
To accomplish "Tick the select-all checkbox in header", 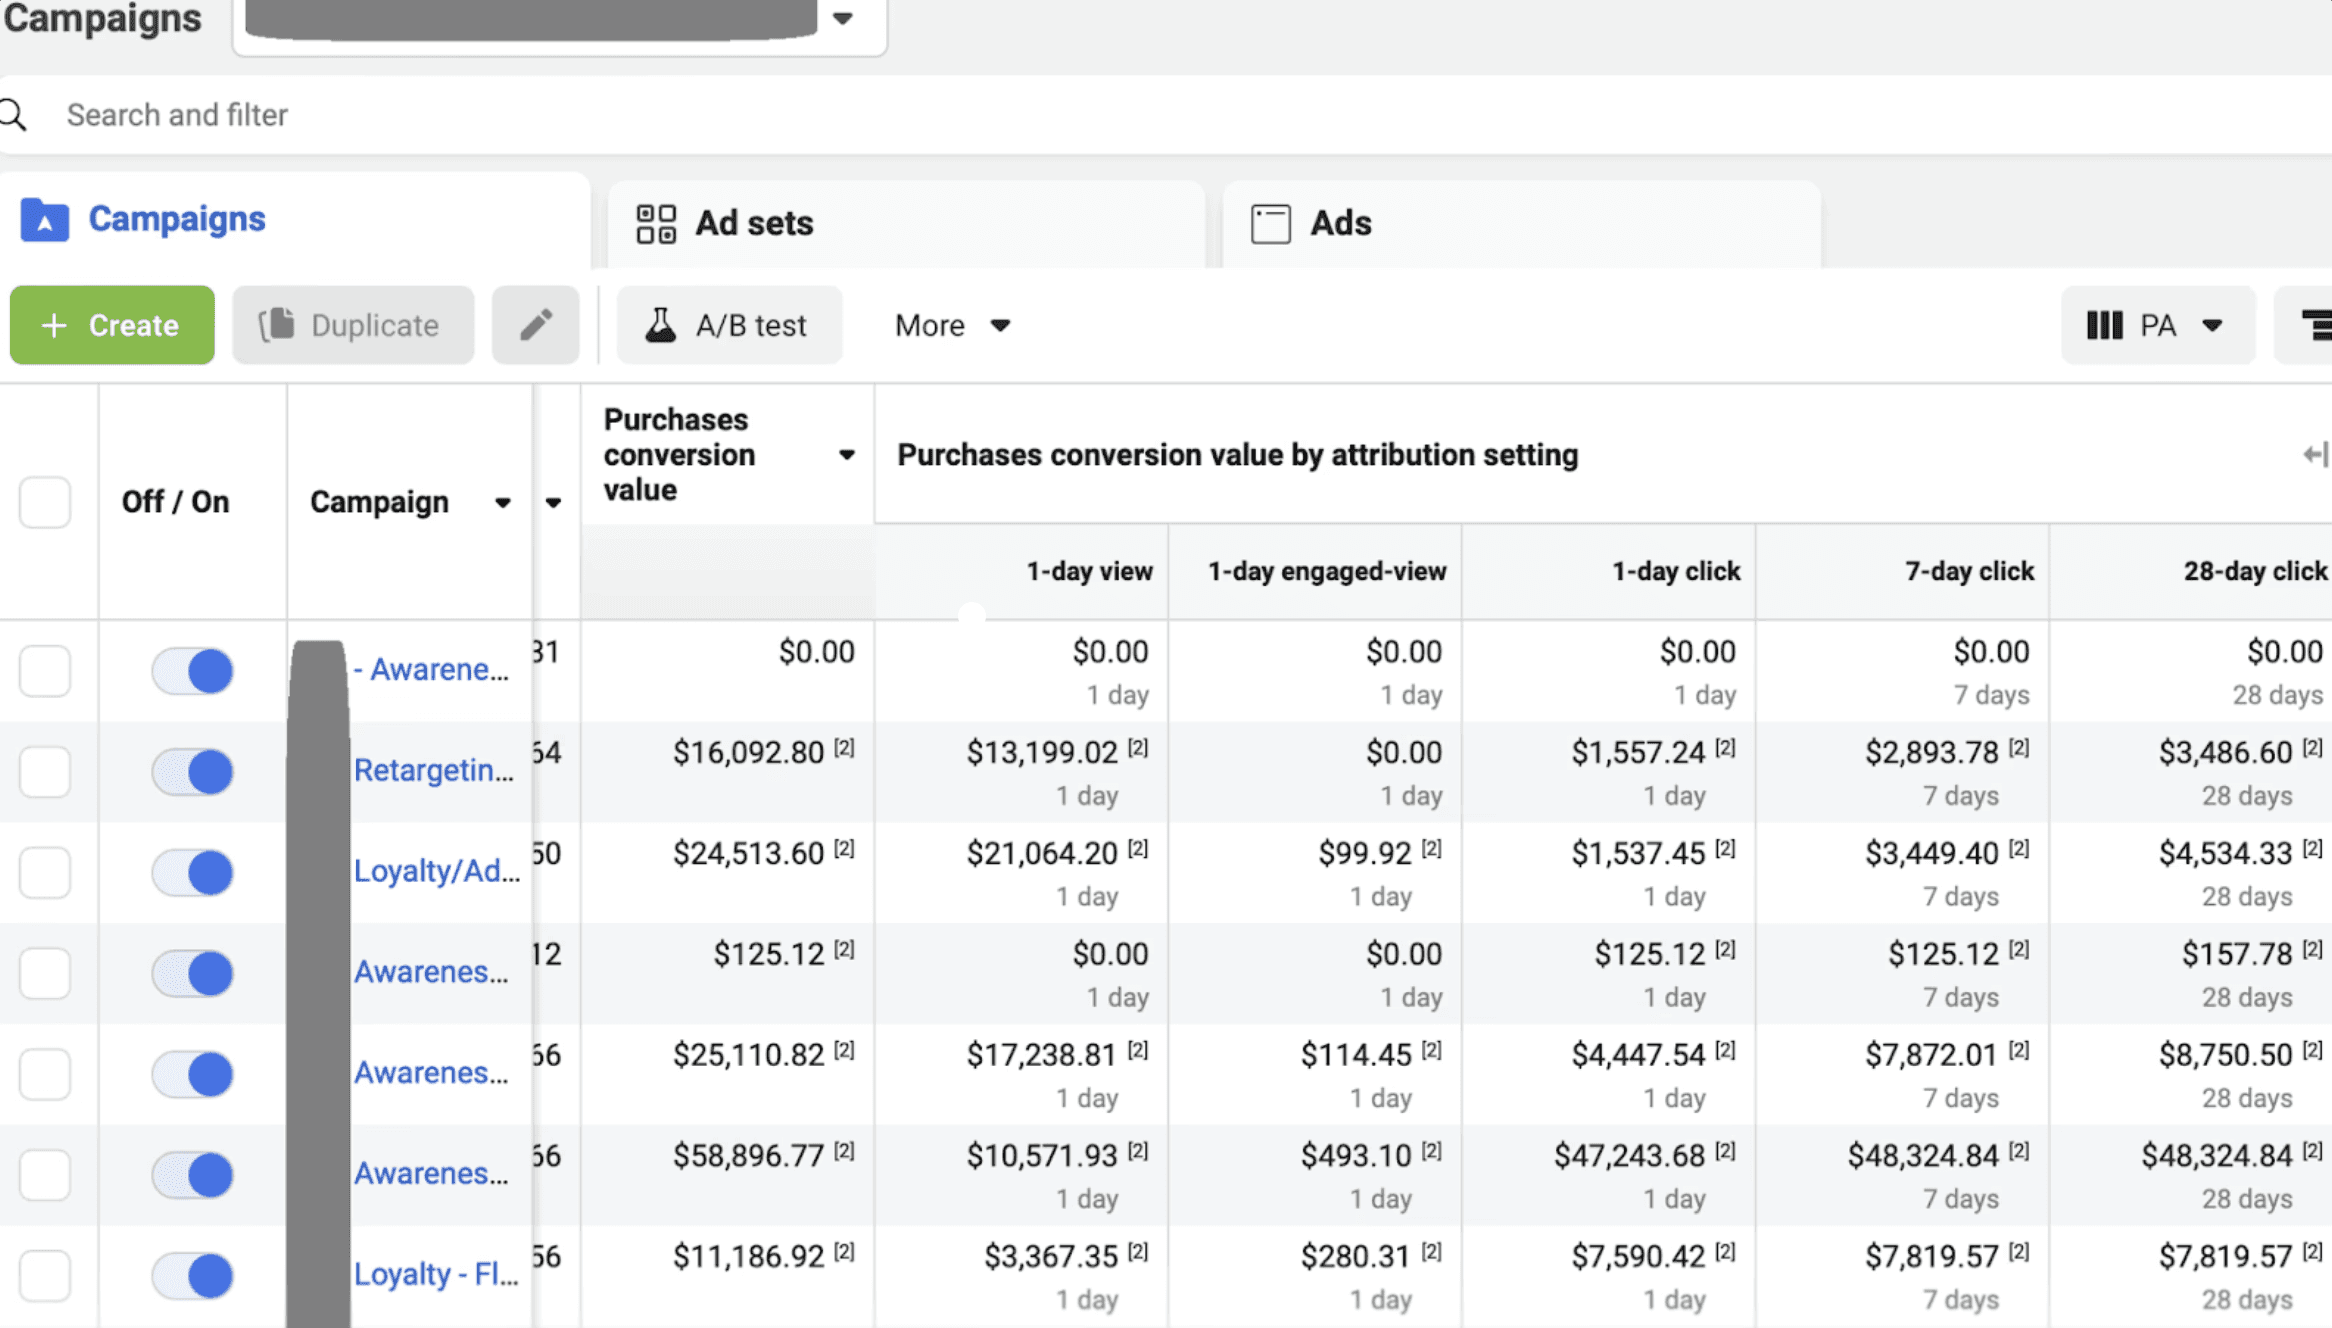I will click(45, 502).
